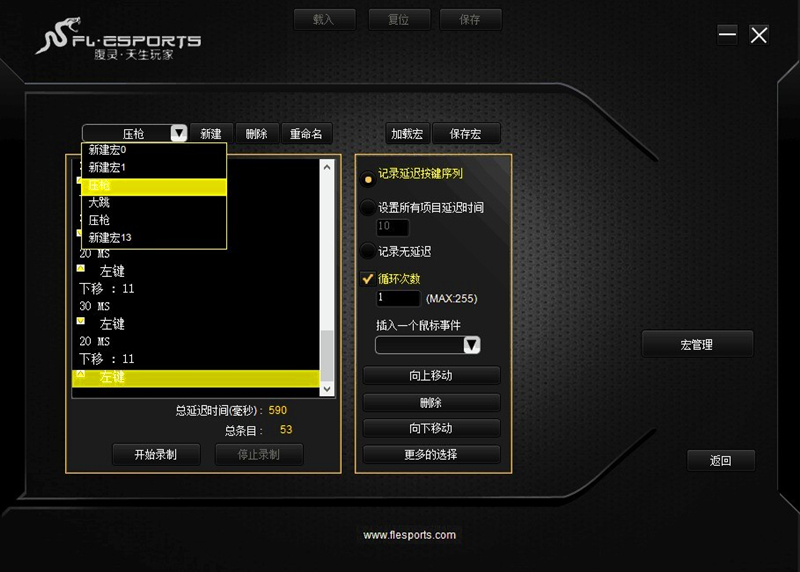
Task: Select the highlighted yellow 左键 row
Action: coord(196,378)
